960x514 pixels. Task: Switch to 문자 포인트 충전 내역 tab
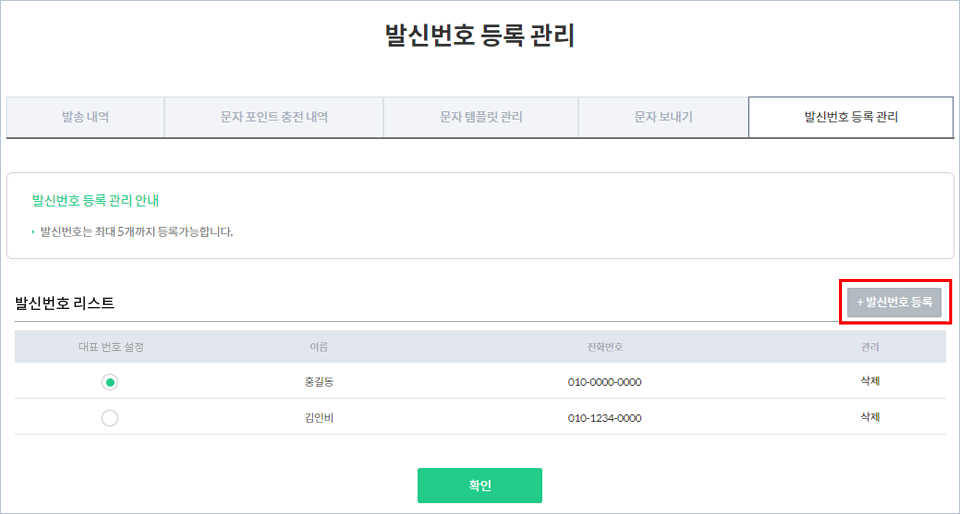pos(274,117)
